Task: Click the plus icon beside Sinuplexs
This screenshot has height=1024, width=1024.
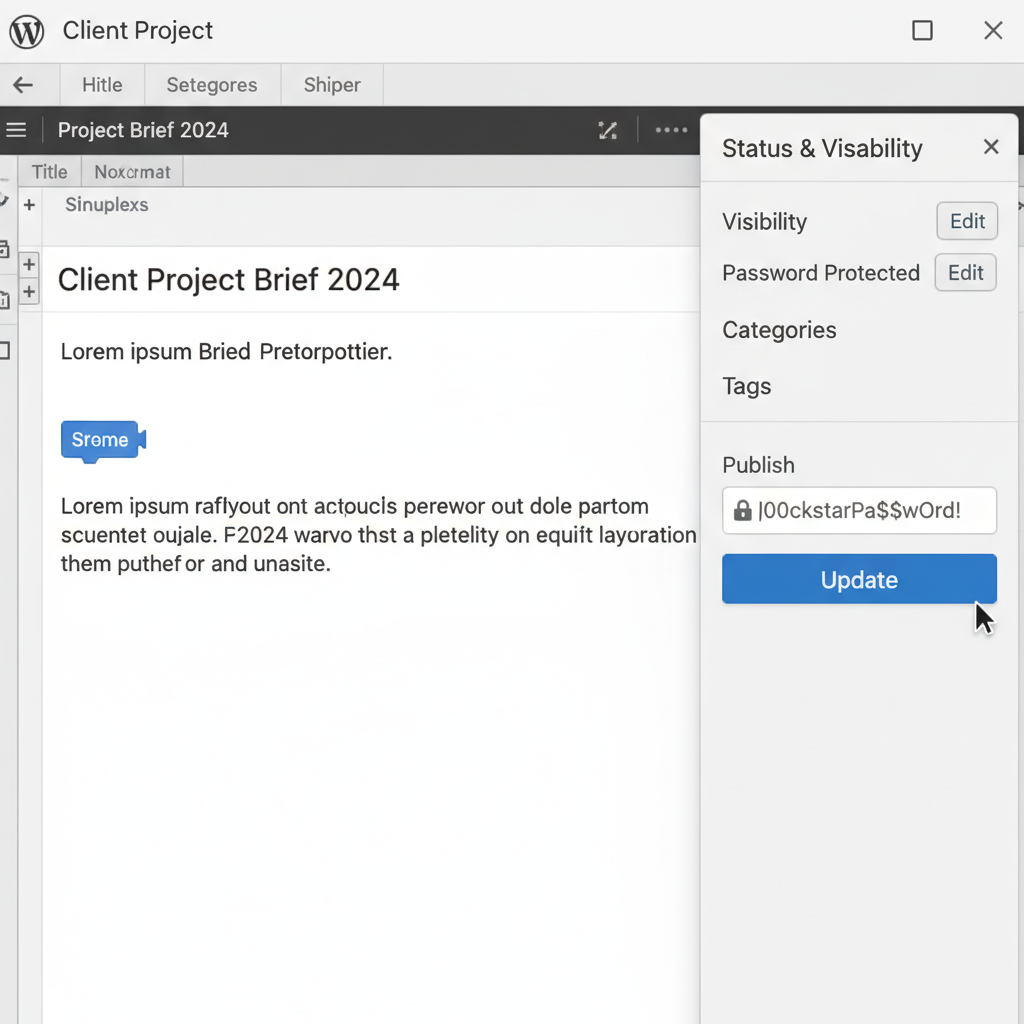Action: click(29, 205)
